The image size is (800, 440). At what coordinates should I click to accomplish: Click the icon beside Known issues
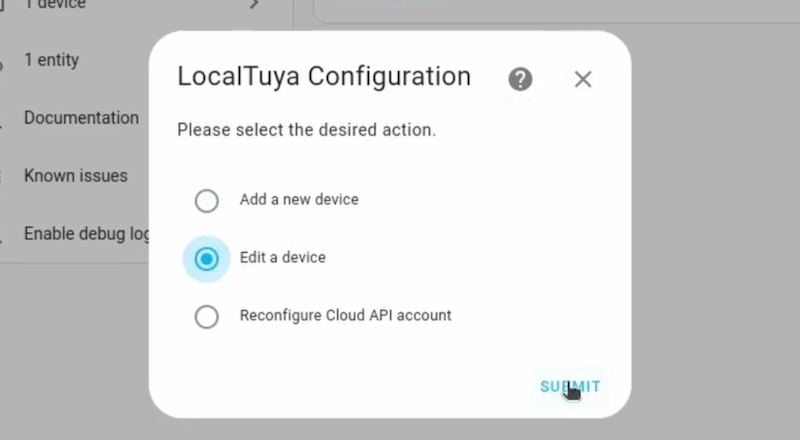3,176
